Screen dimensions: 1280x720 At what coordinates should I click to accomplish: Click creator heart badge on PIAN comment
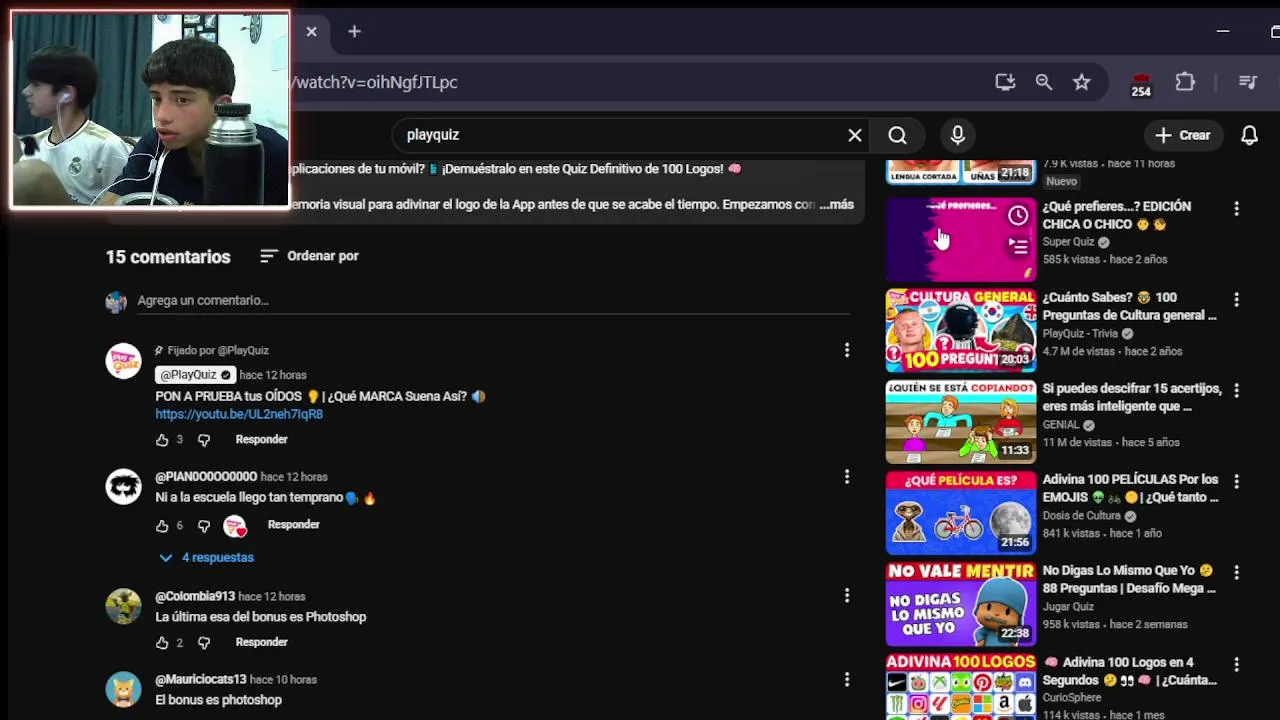click(x=235, y=526)
